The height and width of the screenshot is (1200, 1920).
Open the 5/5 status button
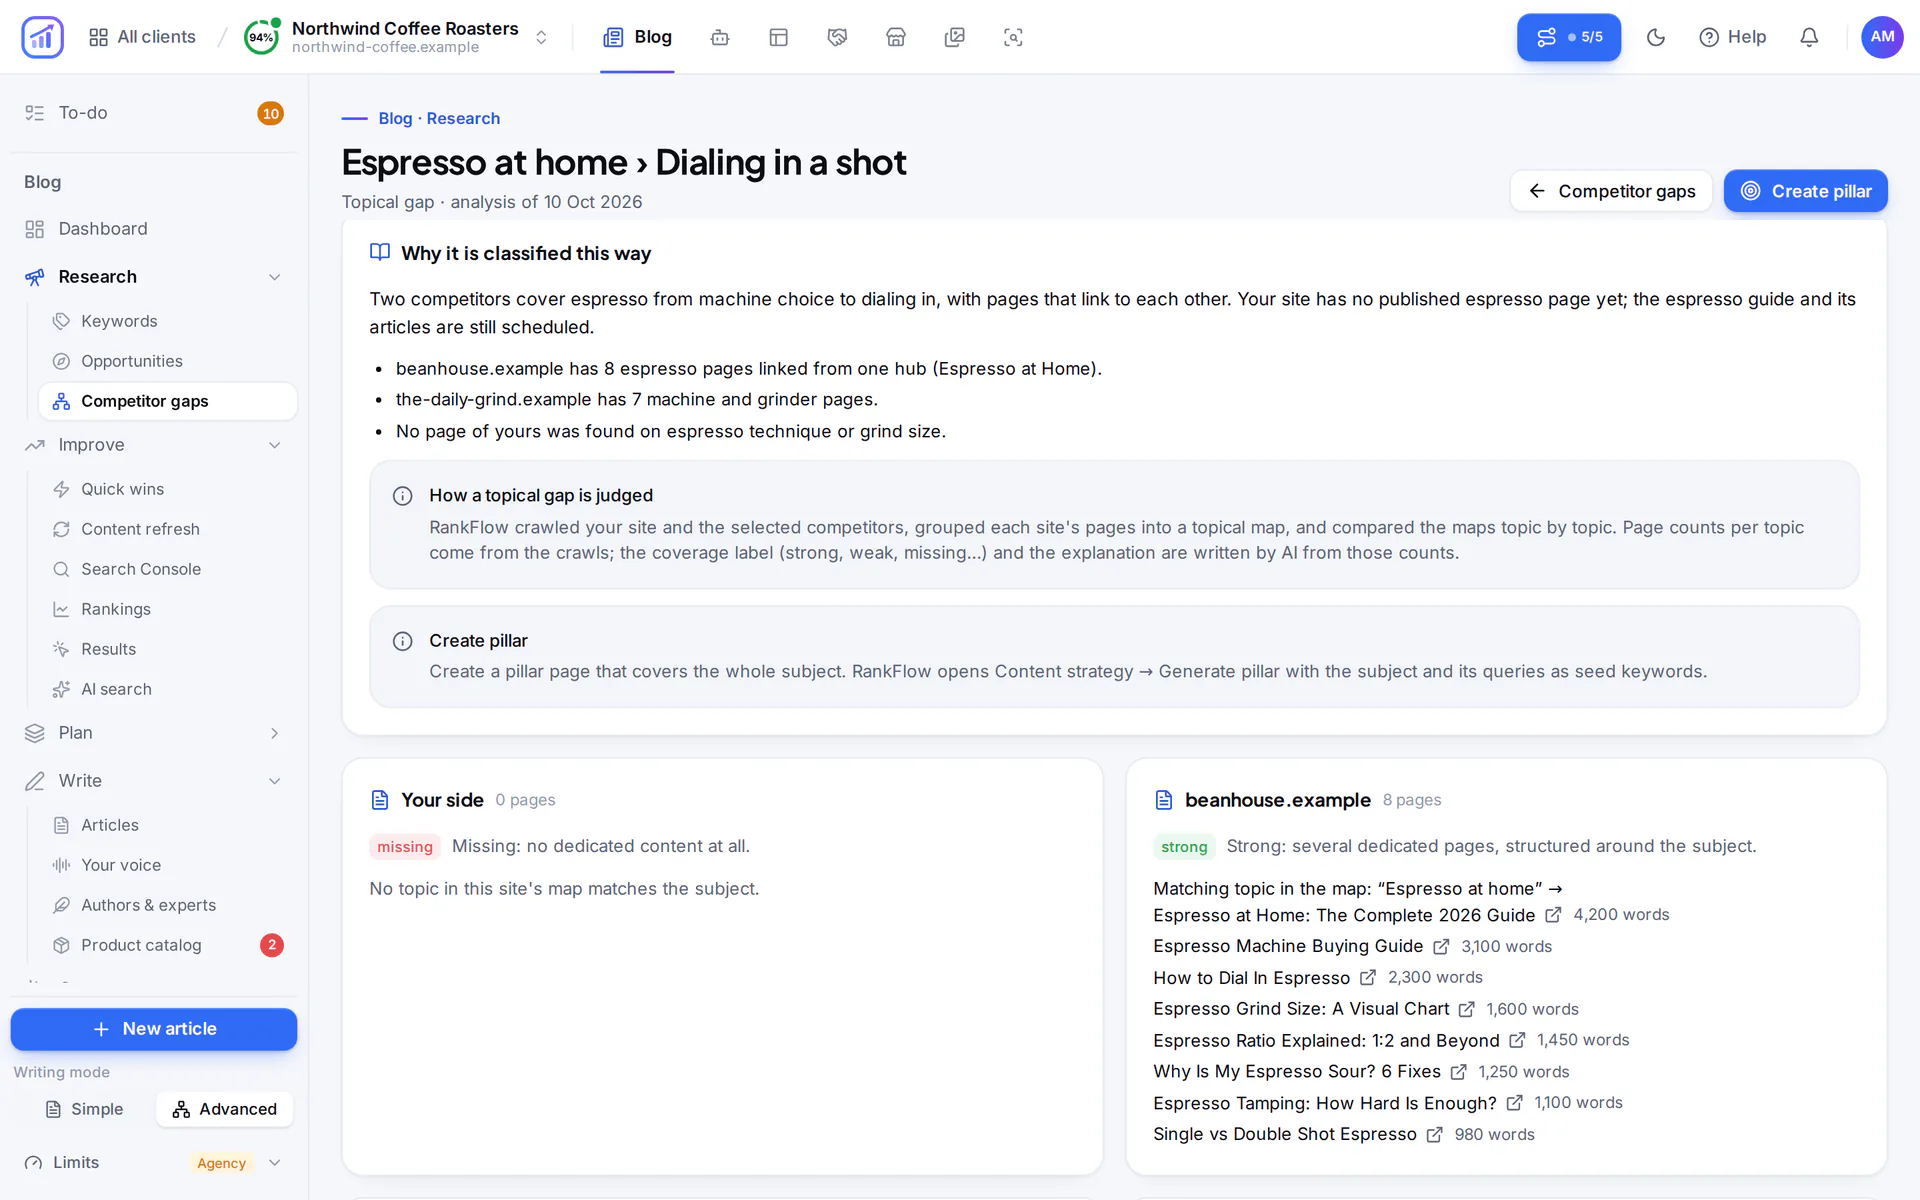tap(1568, 37)
